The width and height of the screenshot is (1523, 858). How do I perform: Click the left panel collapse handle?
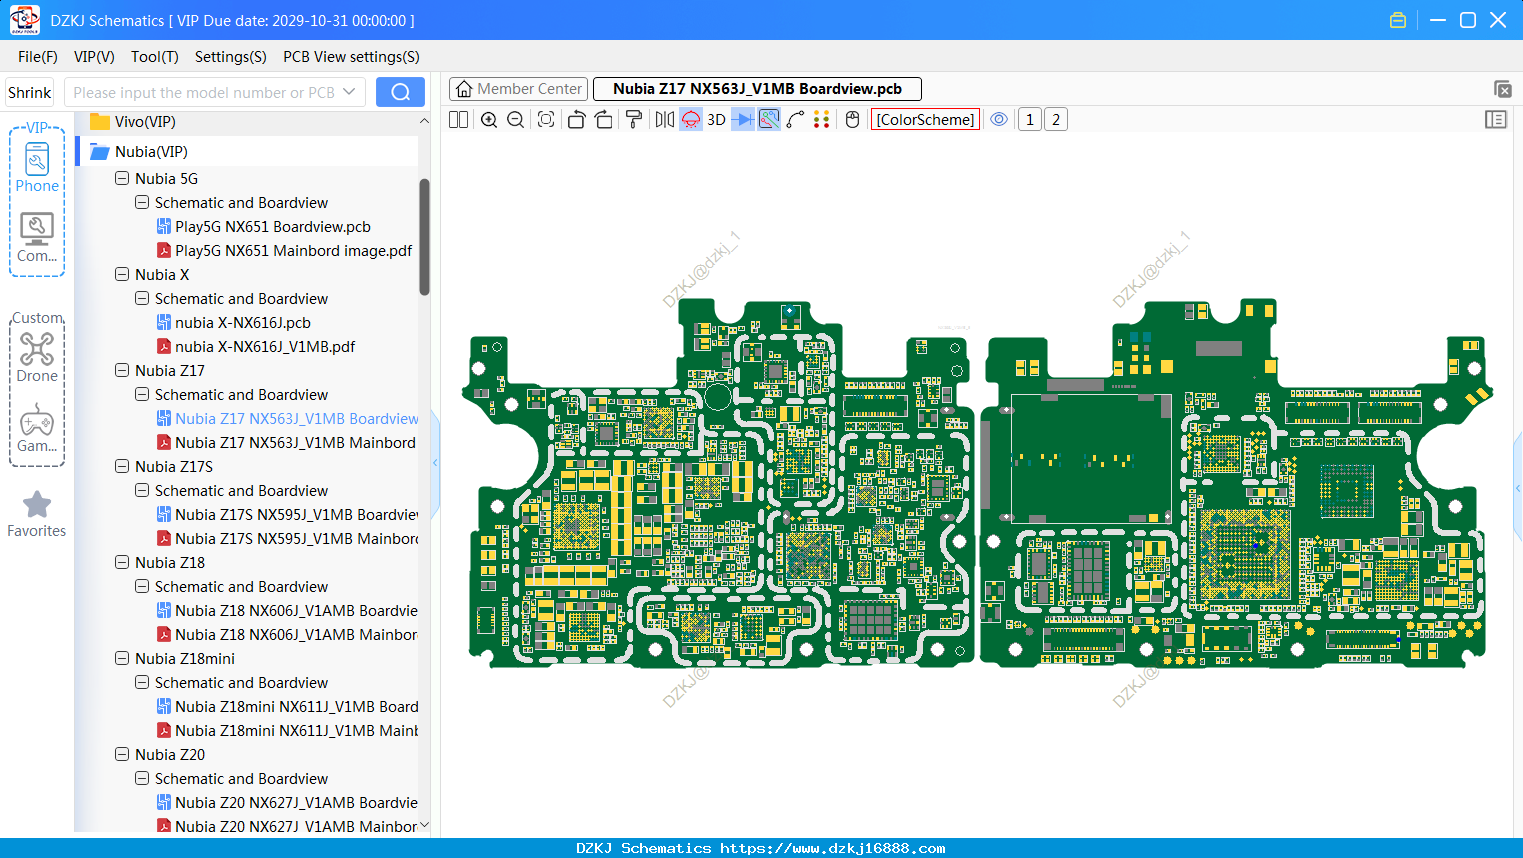coord(435,462)
